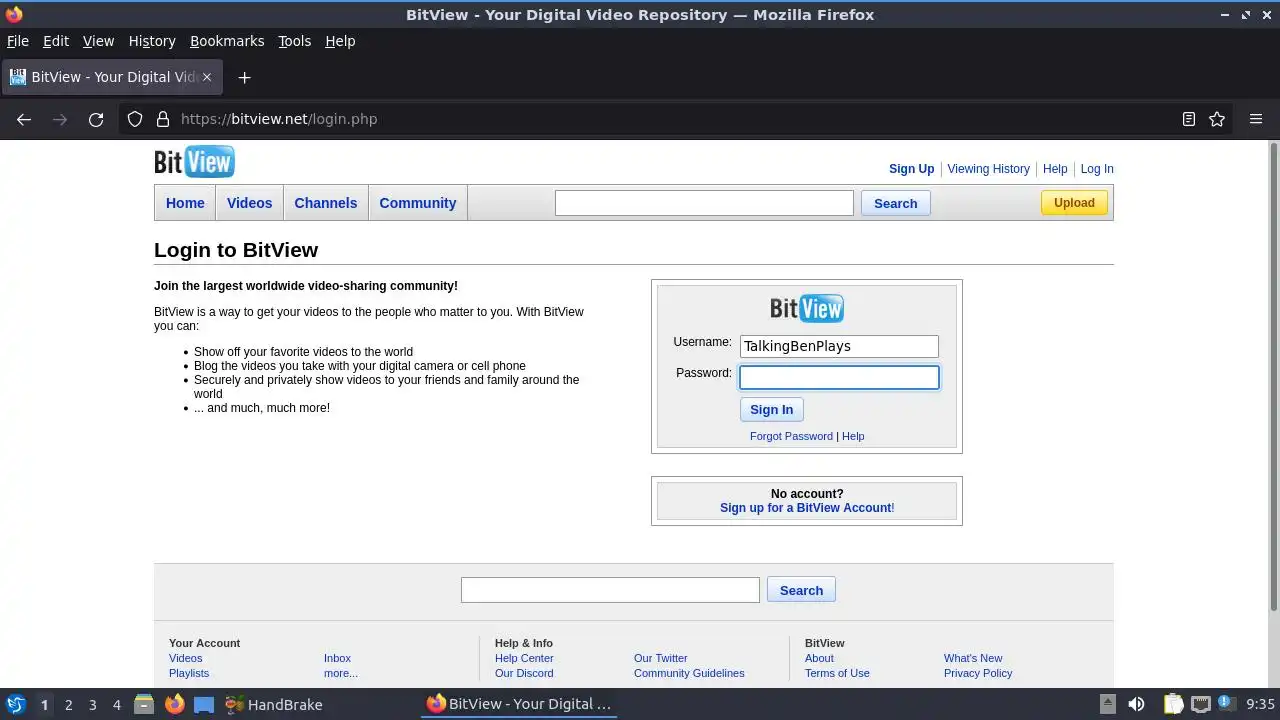The width and height of the screenshot is (1280, 720).
Task: Focus the top search input field
Action: (x=704, y=203)
